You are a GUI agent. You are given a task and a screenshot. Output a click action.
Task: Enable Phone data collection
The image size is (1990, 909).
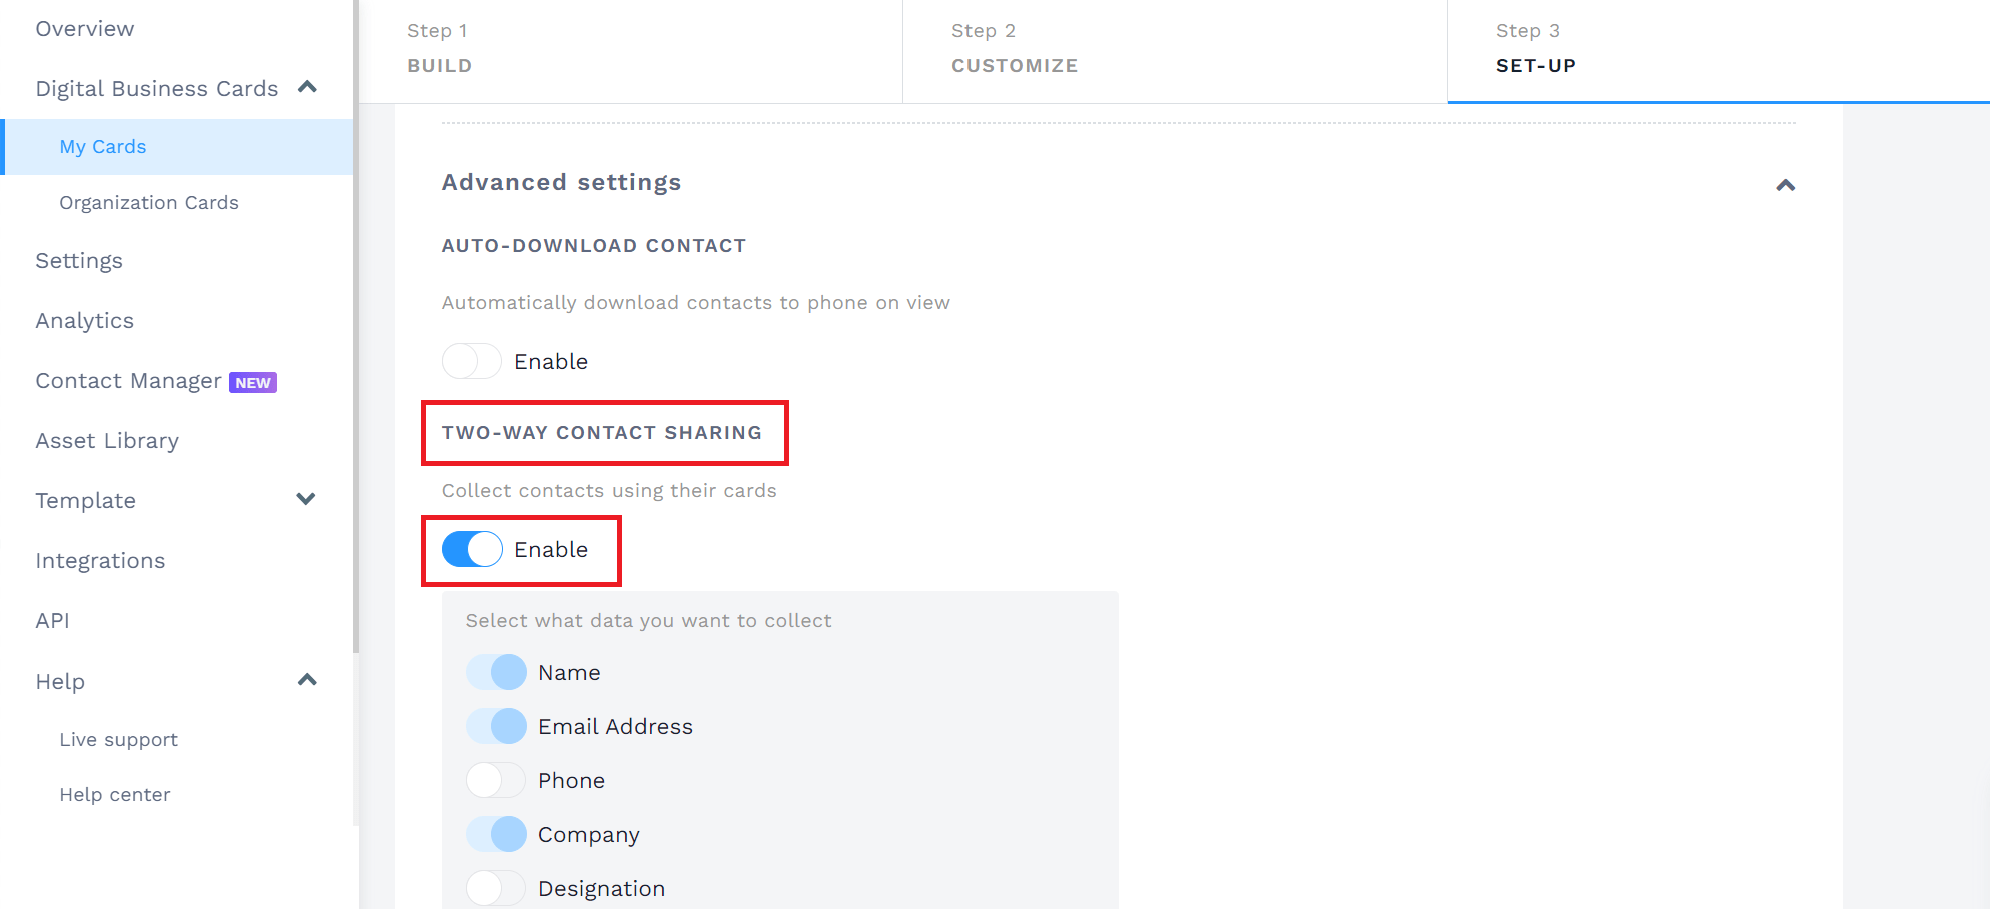496,780
